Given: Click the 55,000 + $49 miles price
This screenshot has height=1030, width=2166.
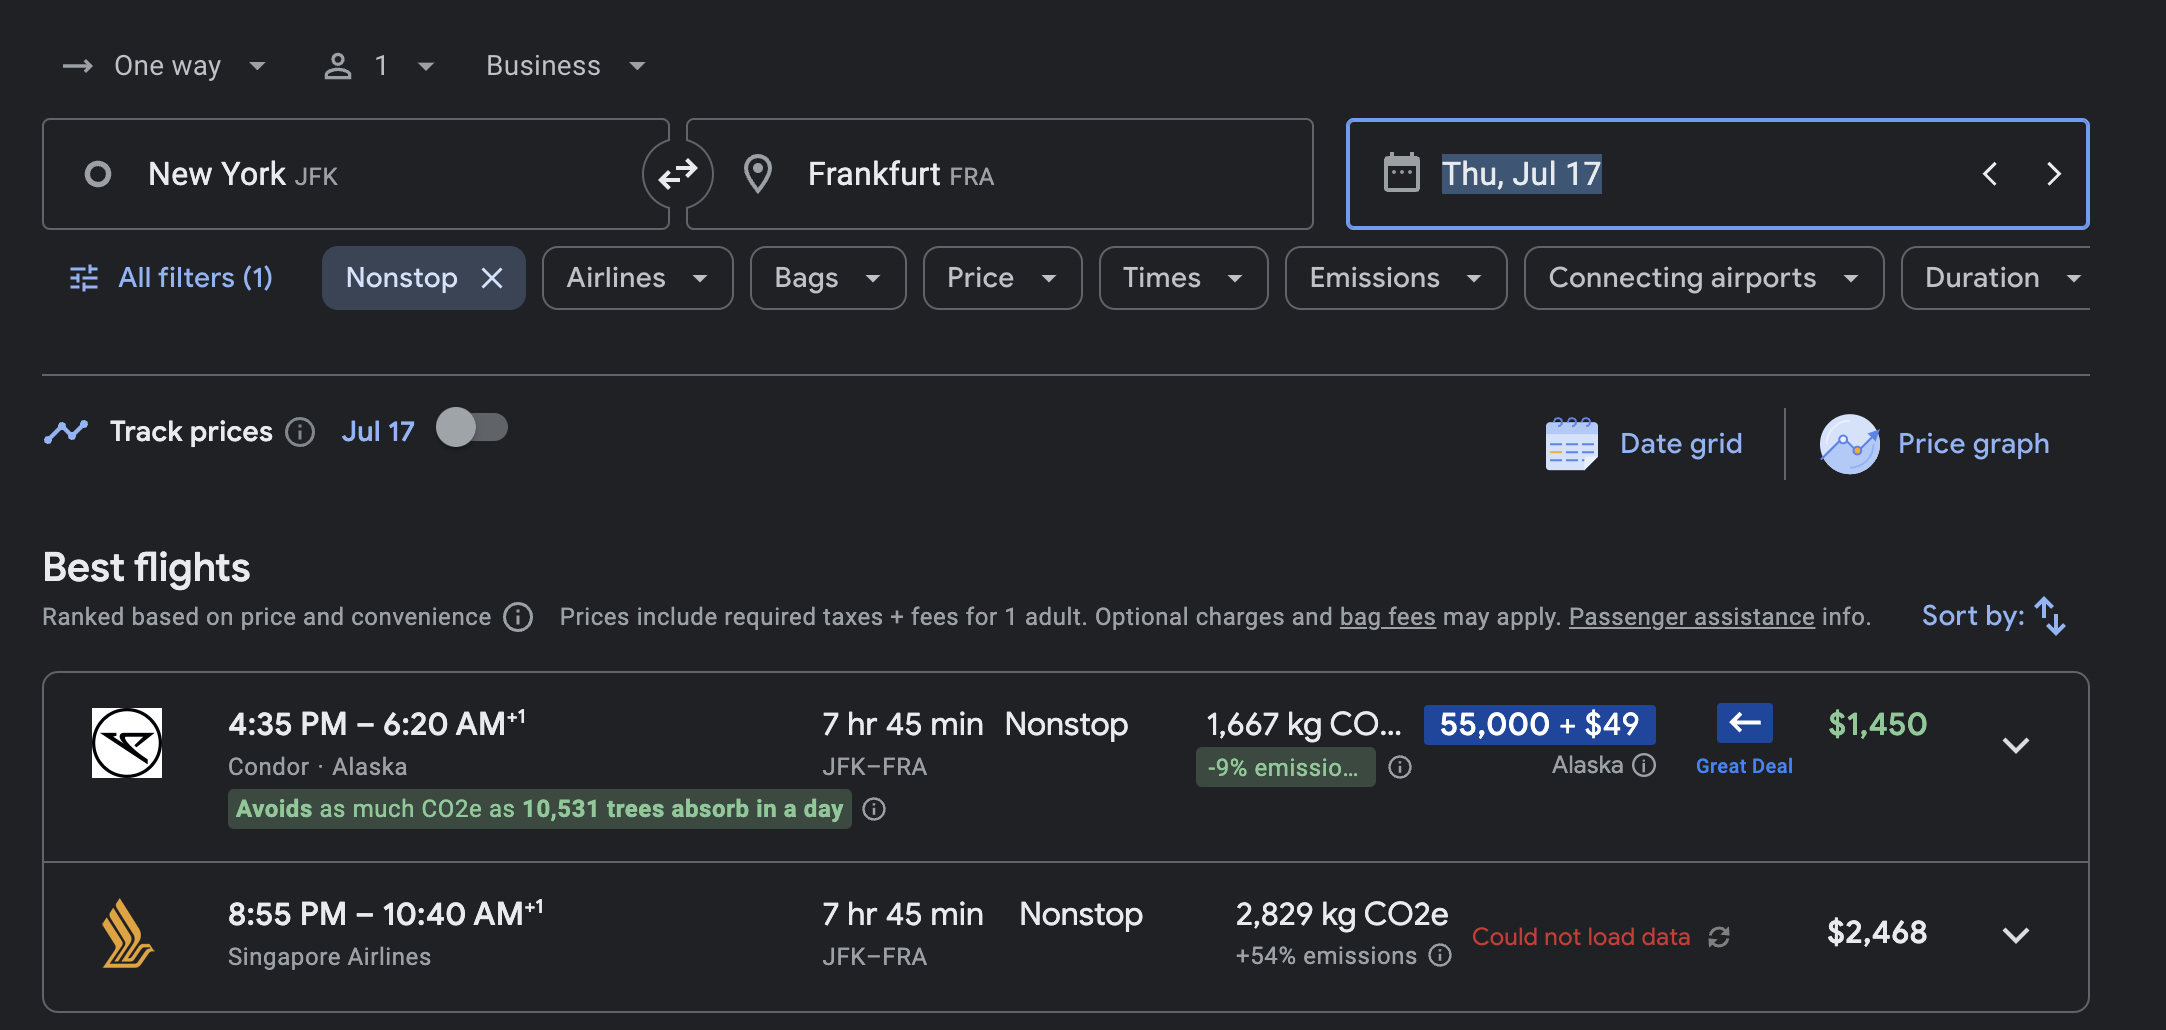Looking at the screenshot, I should 1540,724.
